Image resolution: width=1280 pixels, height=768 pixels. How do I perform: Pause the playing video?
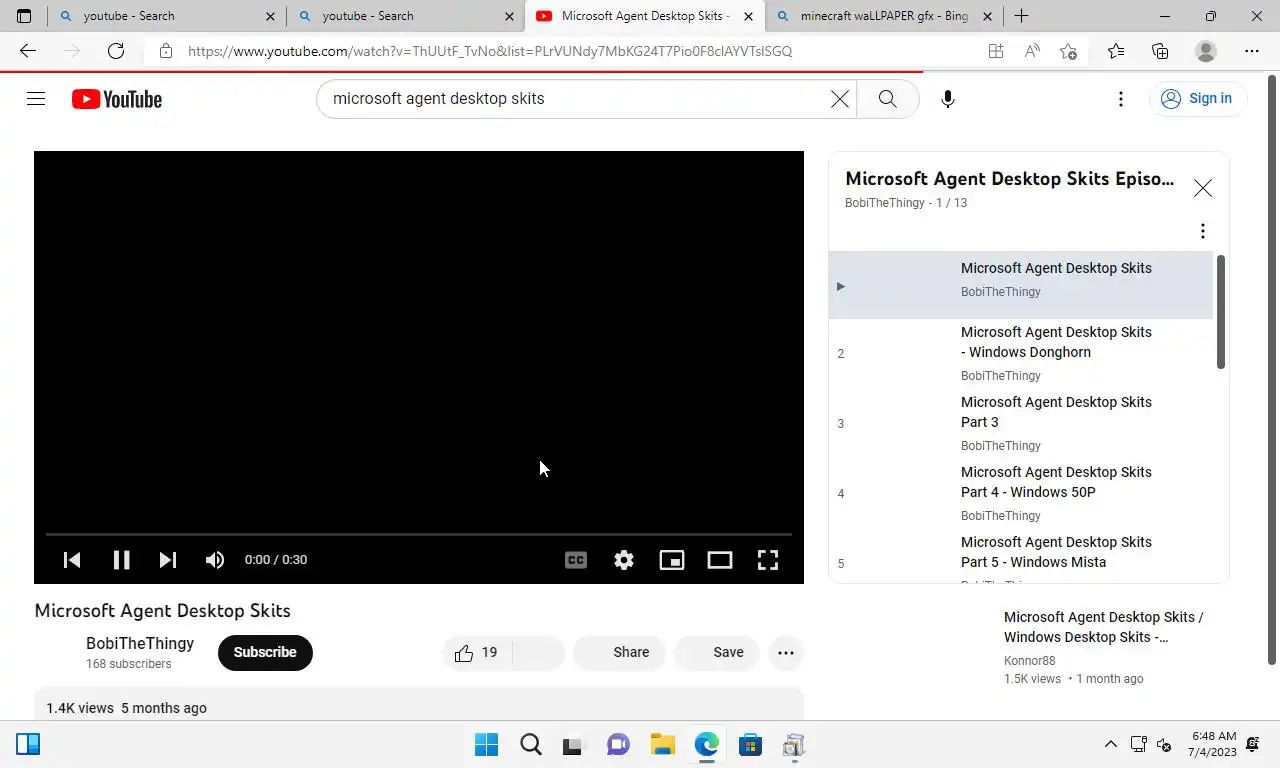(x=121, y=560)
